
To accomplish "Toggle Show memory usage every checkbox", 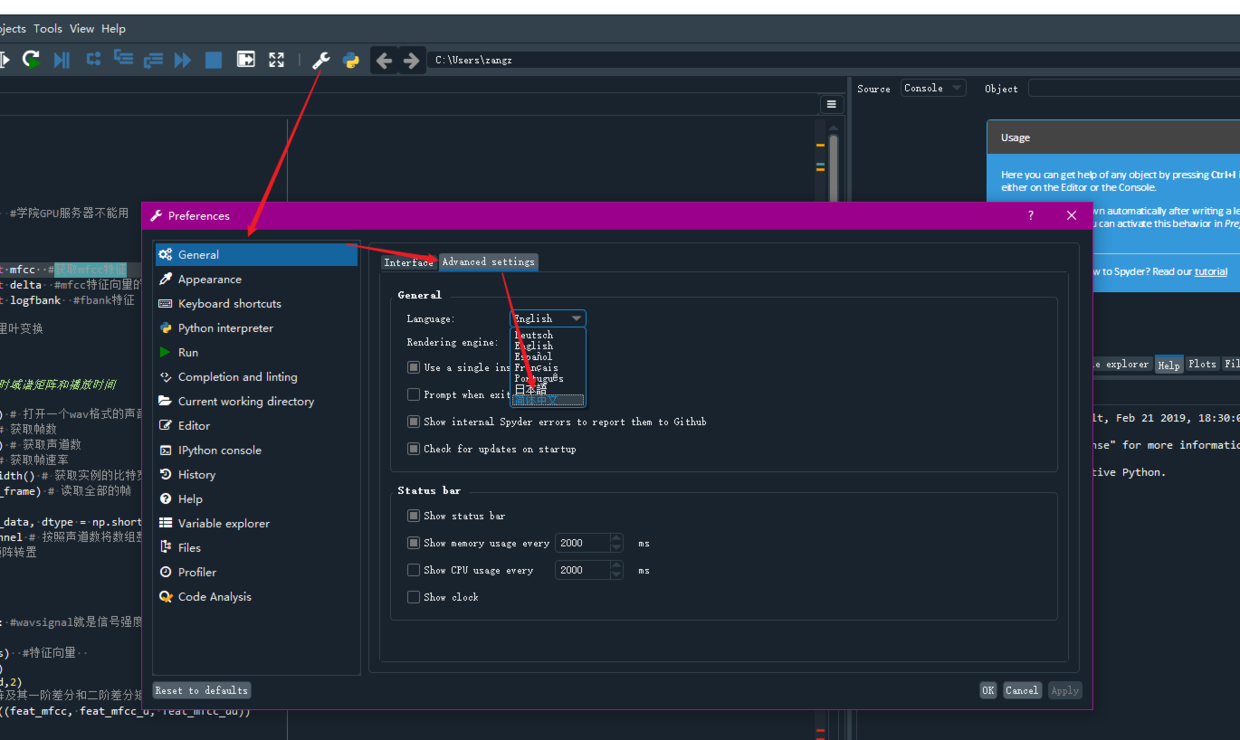I will coord(413,543).
